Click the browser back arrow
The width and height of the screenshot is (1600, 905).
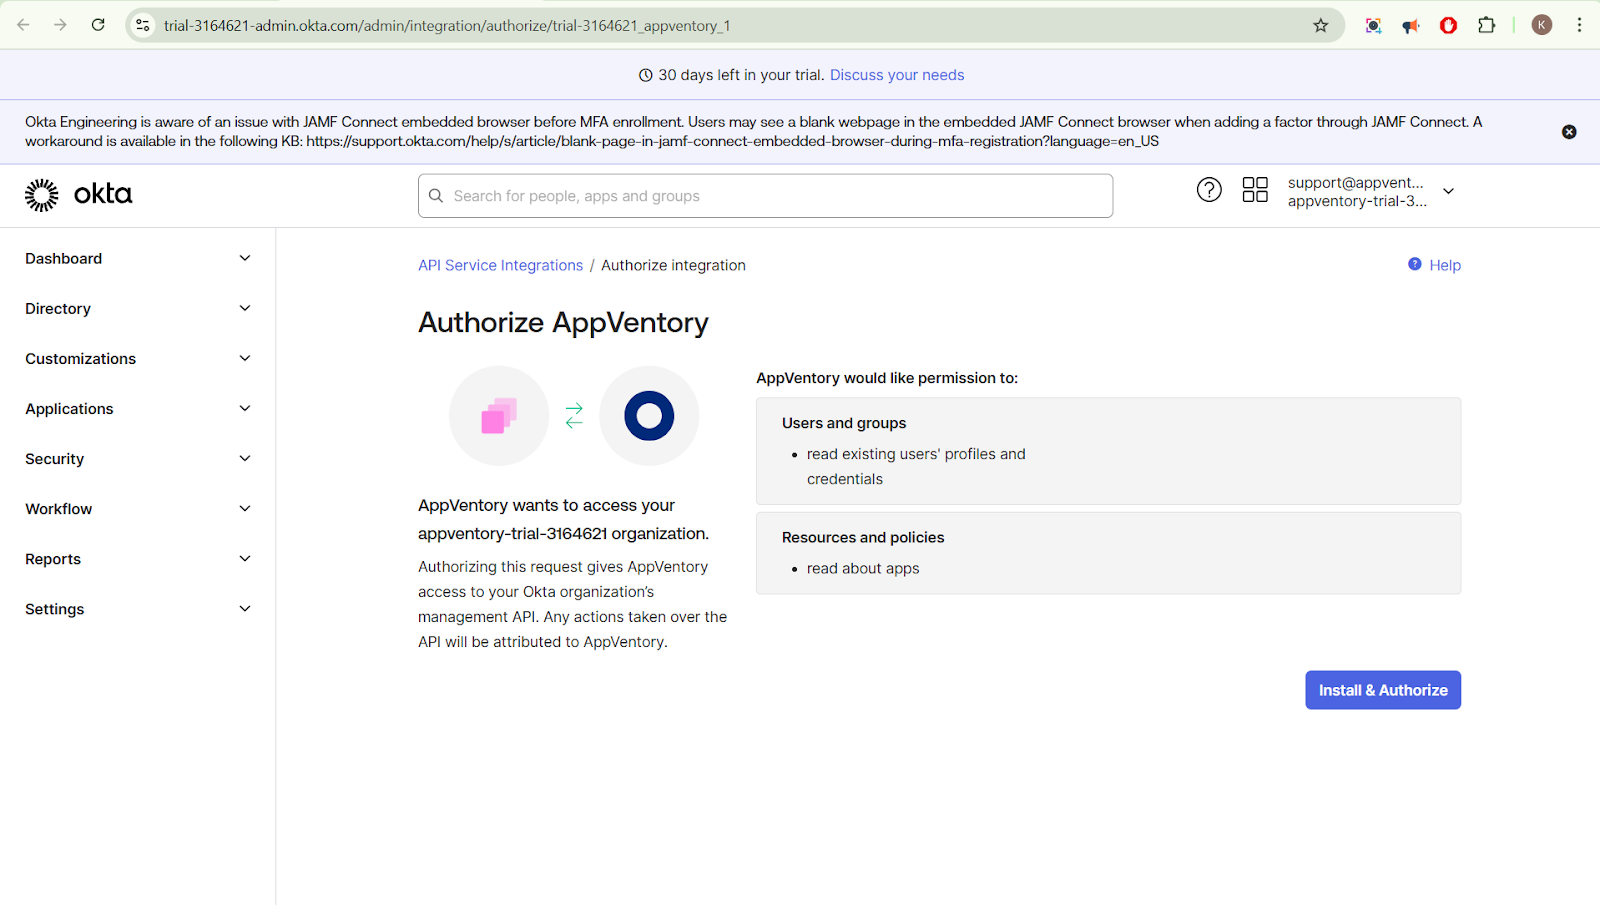pyautogui.click(x=23, y=25)
